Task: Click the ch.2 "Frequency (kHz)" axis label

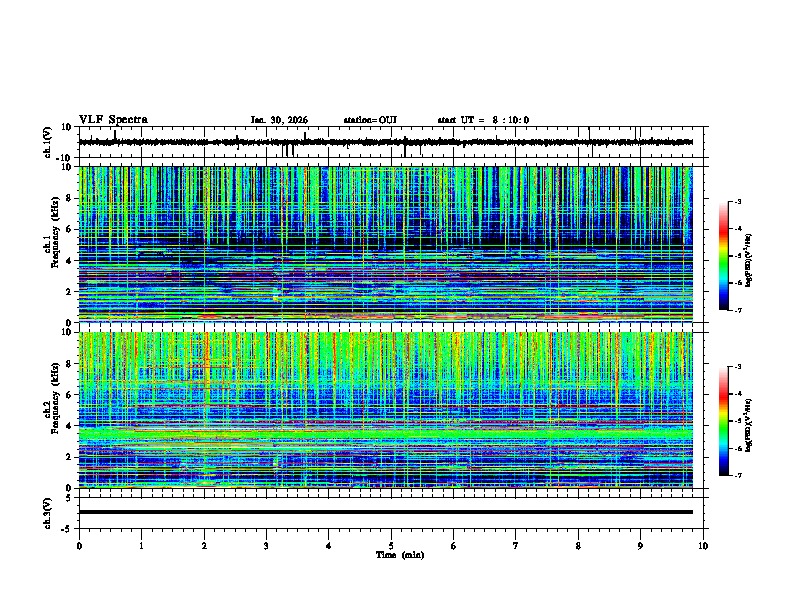Action: point(56,398)
